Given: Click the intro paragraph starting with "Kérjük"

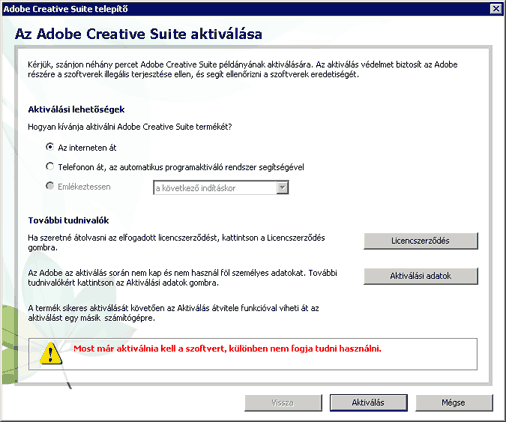Looking at the screenshot, I should [242, 69].
